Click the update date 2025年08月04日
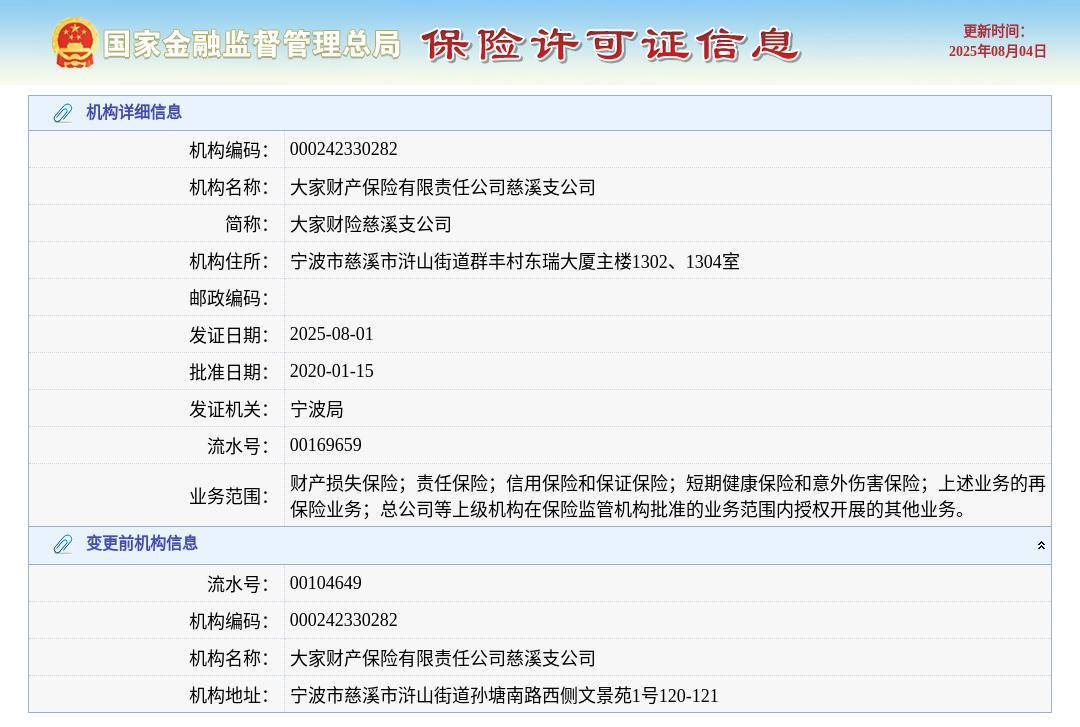This screenshot has width=1080, height=727. pyautogui.click(x=997, y=51)
